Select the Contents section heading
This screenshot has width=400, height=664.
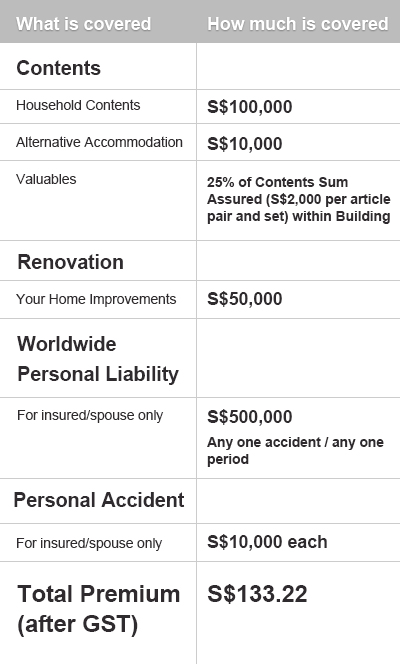(58, 68)
